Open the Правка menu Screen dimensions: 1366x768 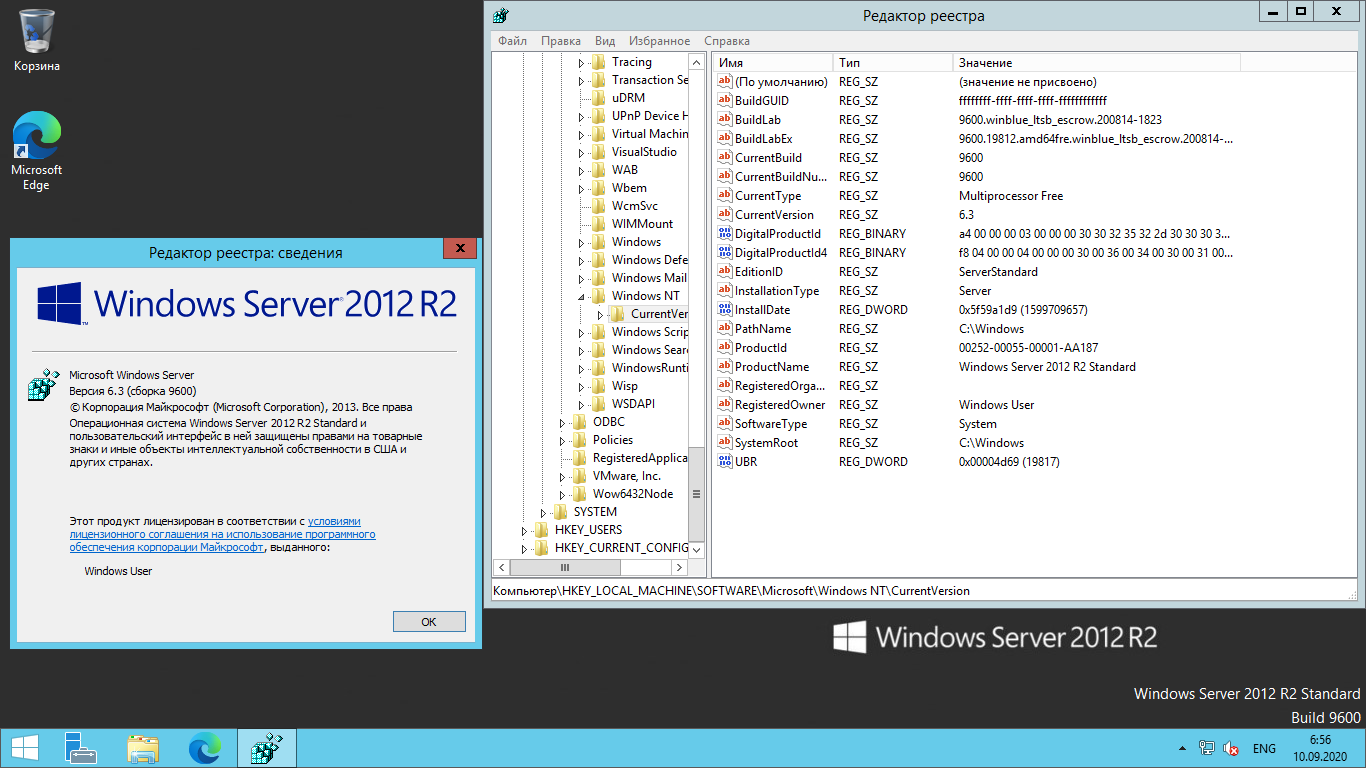click(x=561, y=41)
